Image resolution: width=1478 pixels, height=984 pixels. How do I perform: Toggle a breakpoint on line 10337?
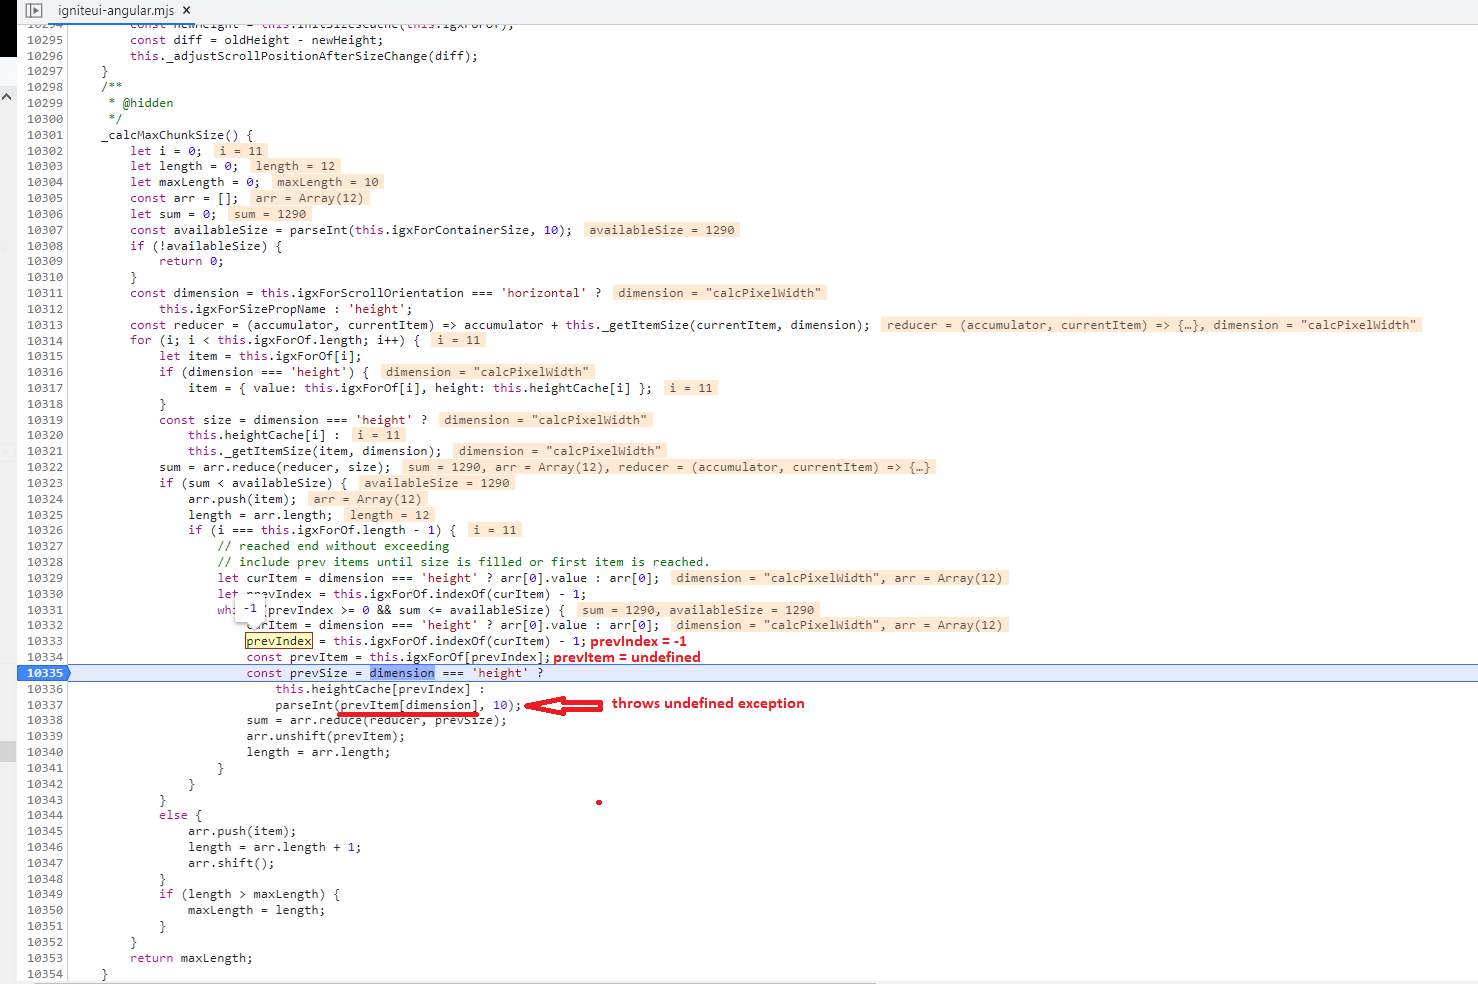click(x=44, y=705)
